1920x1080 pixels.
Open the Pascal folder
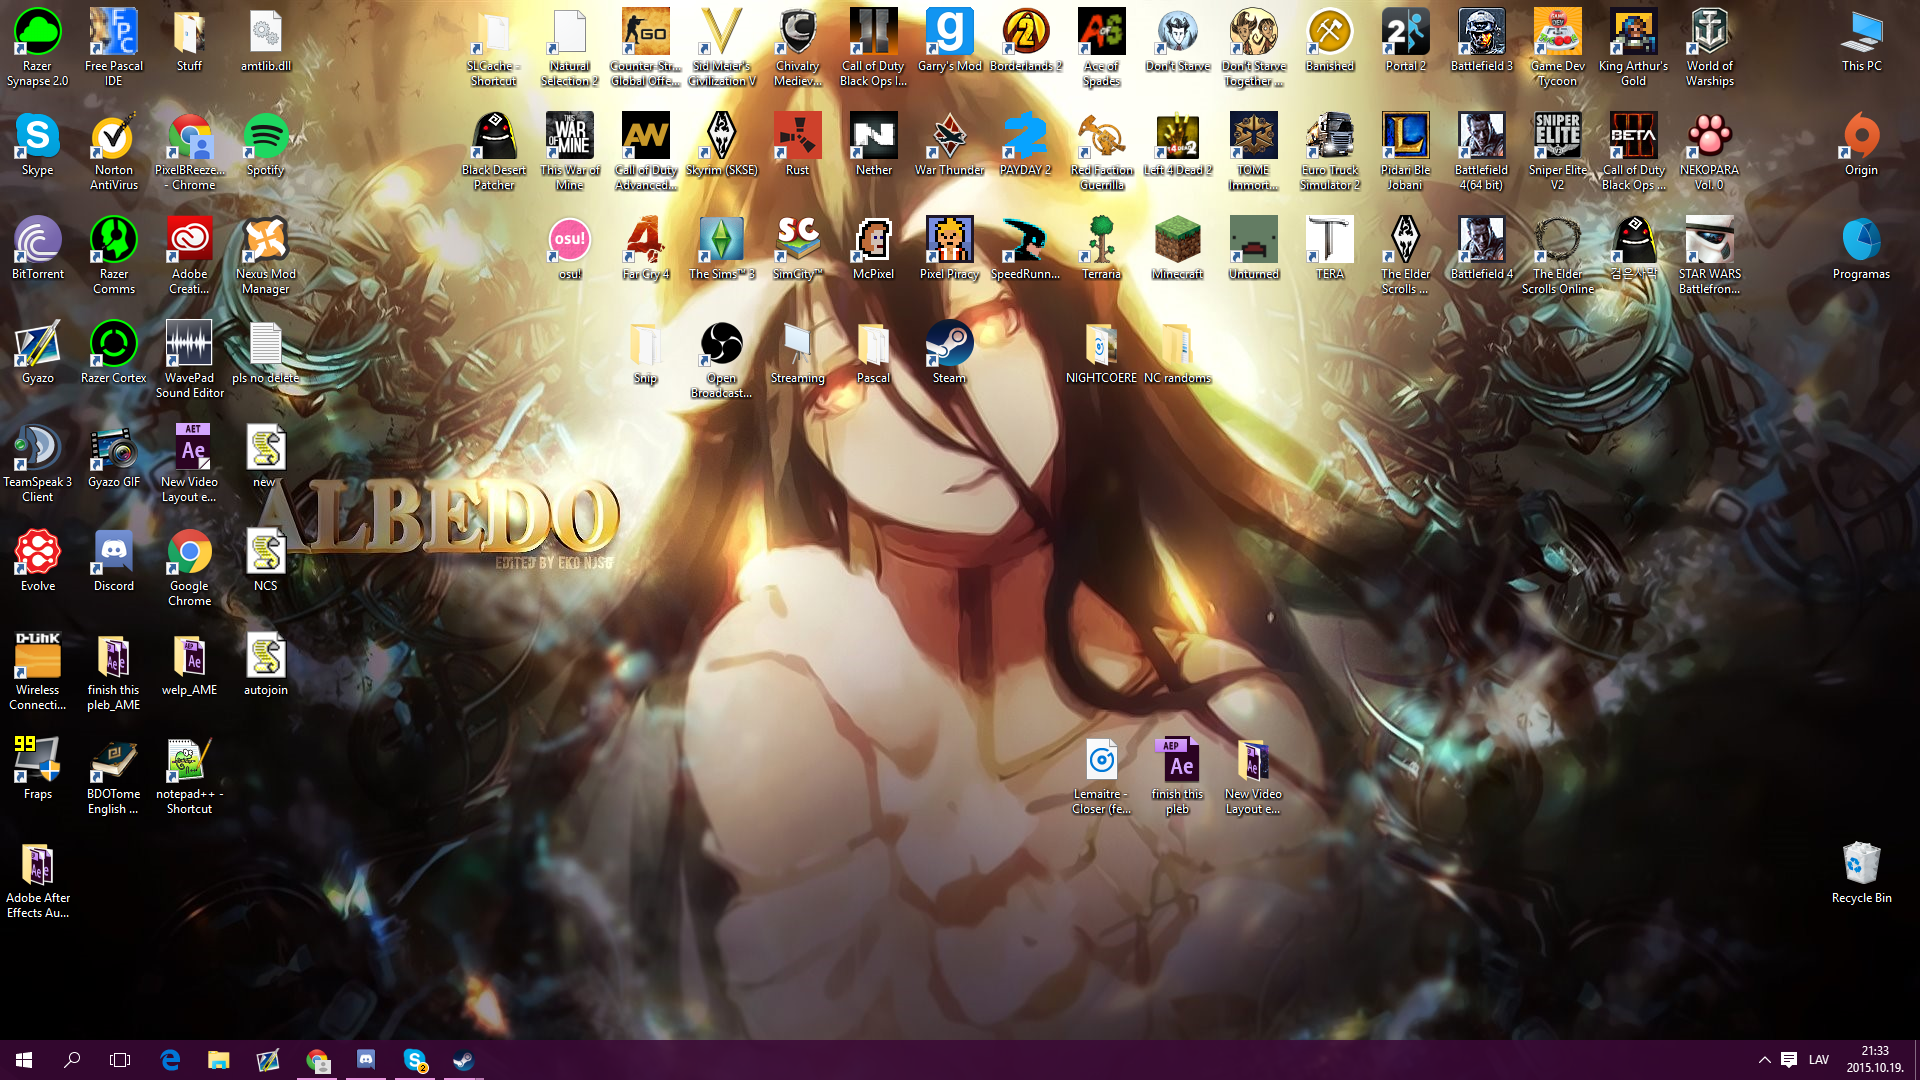[873, 352]
